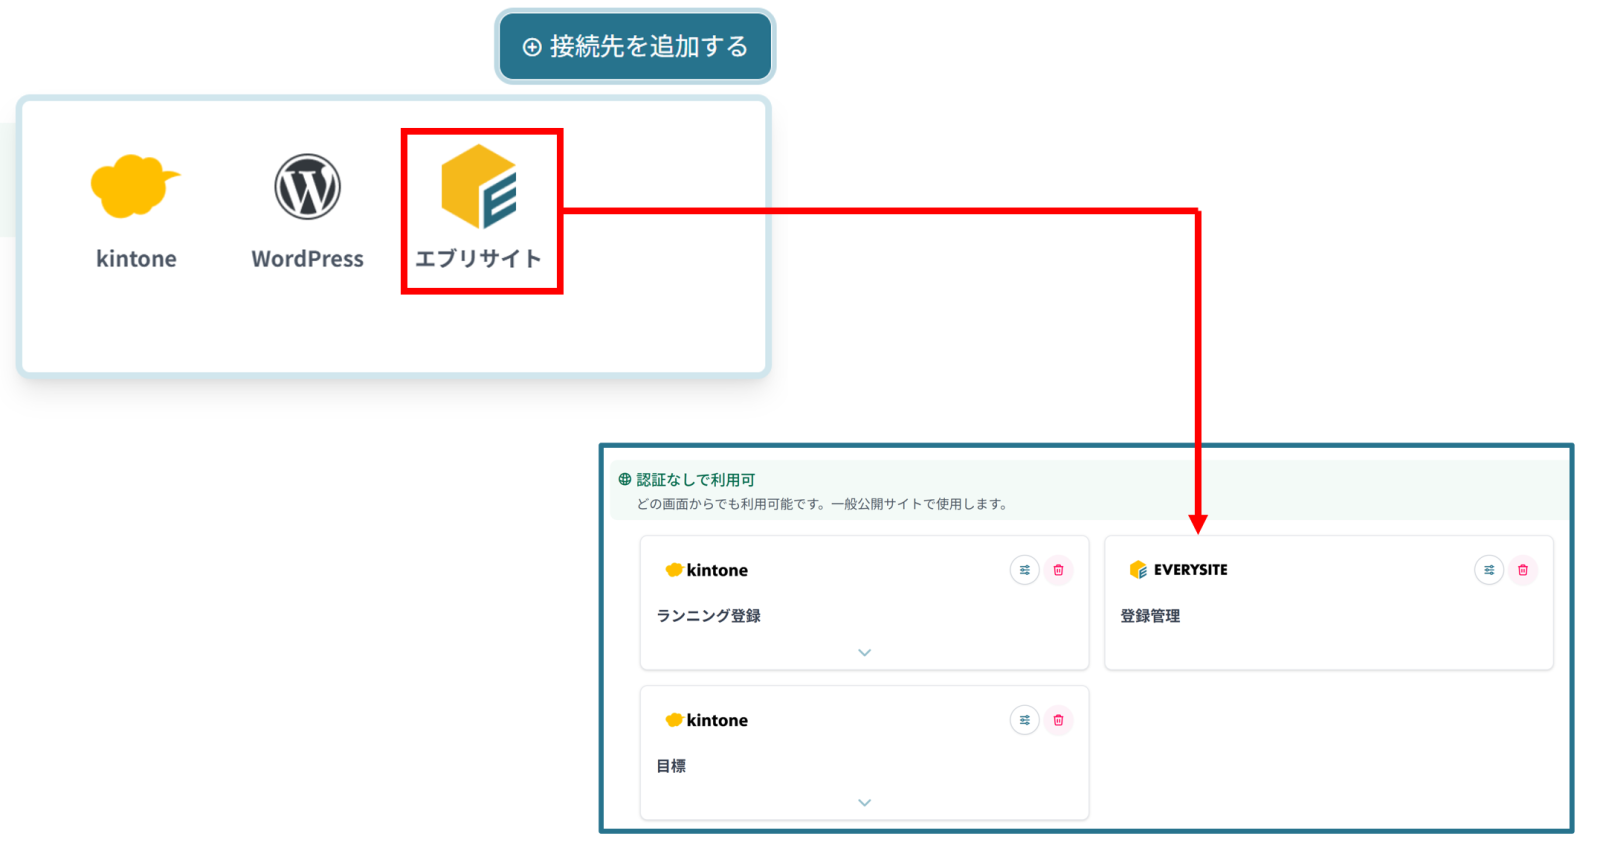Click the ランニング登録 connection name

click(708, 616)
